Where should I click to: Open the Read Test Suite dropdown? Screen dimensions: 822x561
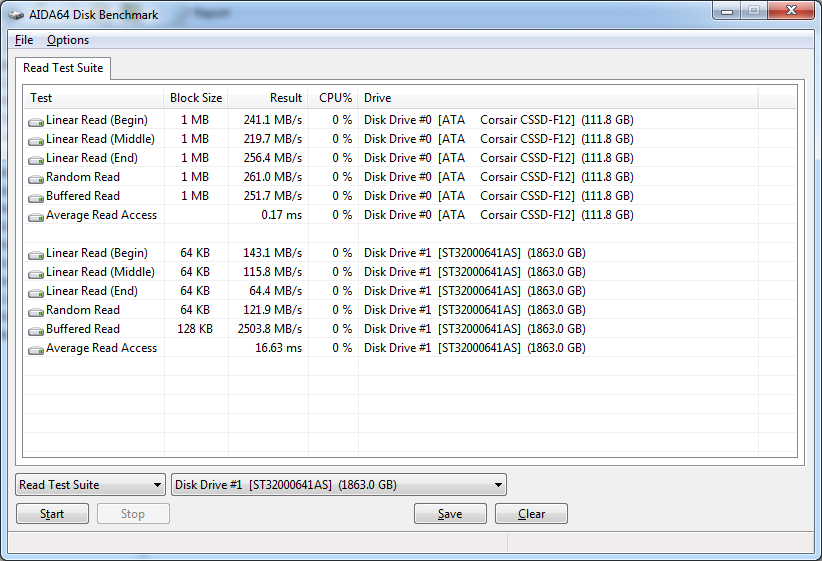(x=90, y=484)
